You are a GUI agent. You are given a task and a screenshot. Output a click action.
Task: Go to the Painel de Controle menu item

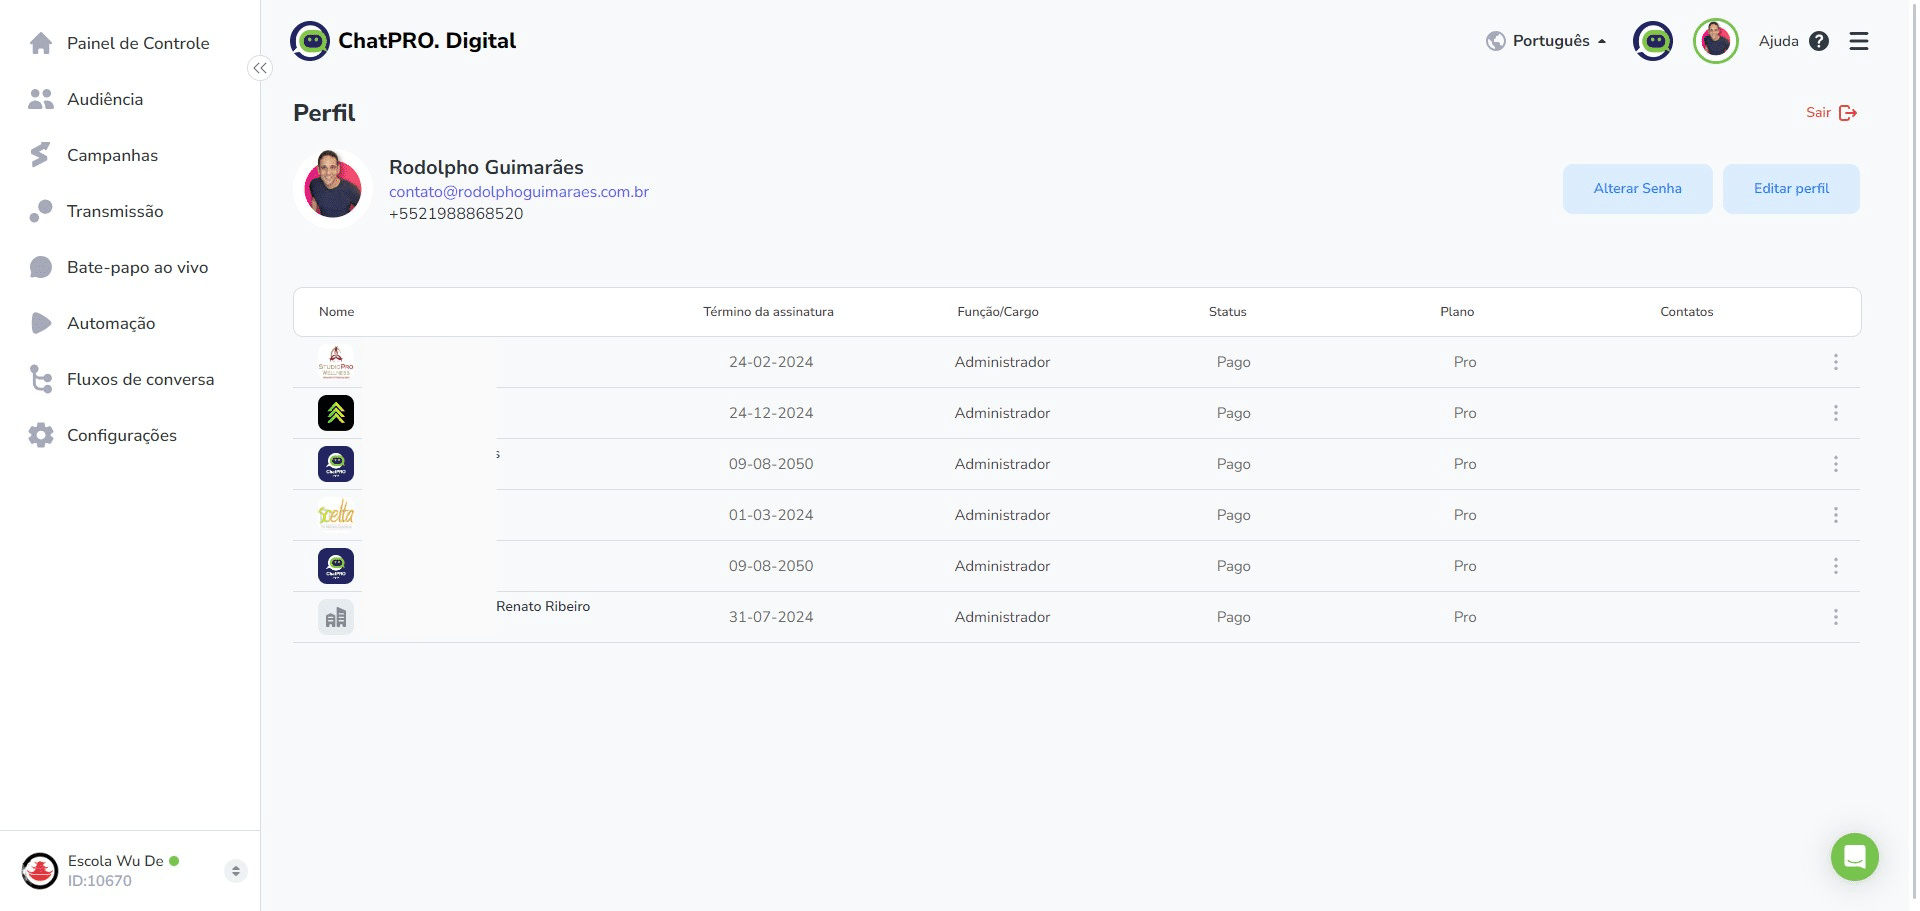pyautogui.click(x=138, y=43)
